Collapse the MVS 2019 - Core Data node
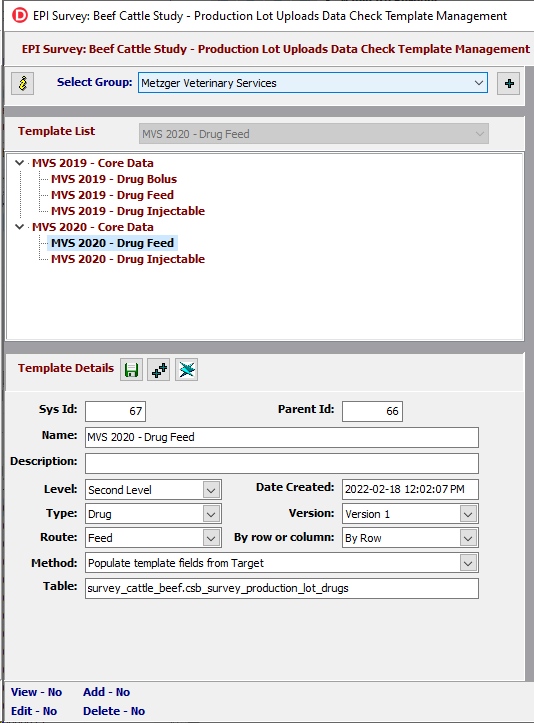The width and height of the screenshot is (534, 723). pyautogui.click(x=20, y=163)
